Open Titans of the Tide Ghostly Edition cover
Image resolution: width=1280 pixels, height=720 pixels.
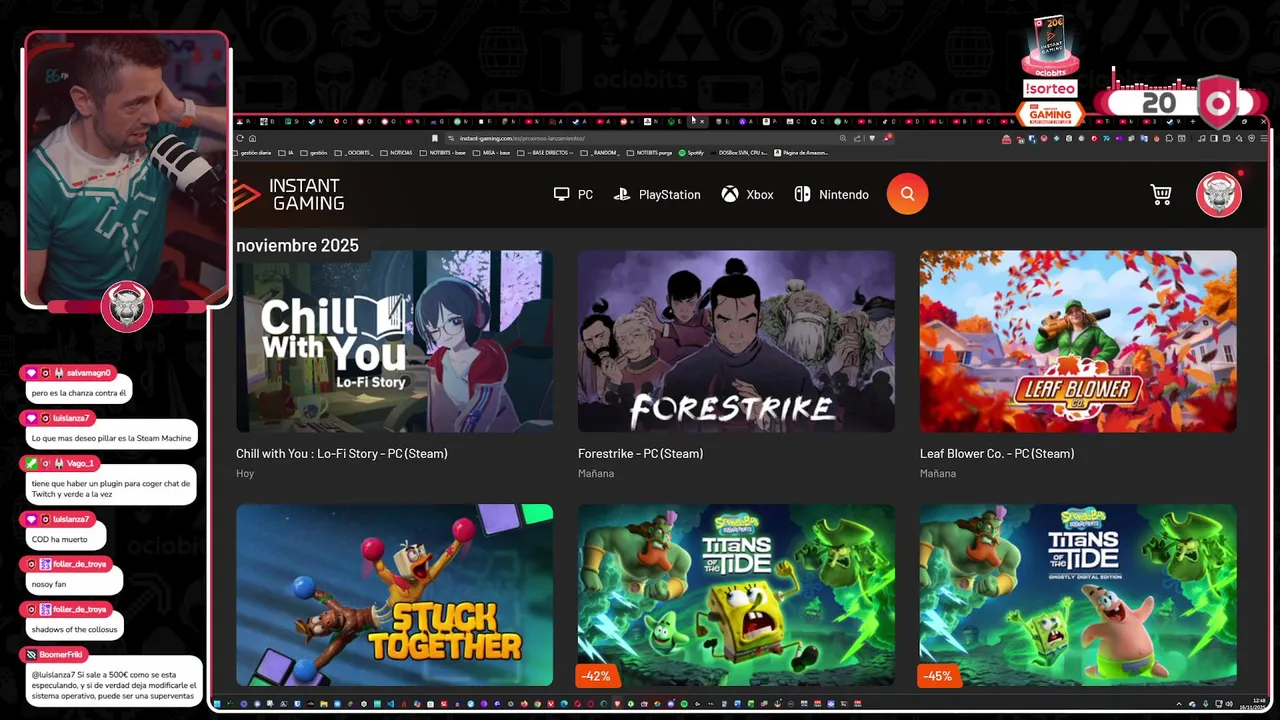[x=1078, y=595]
